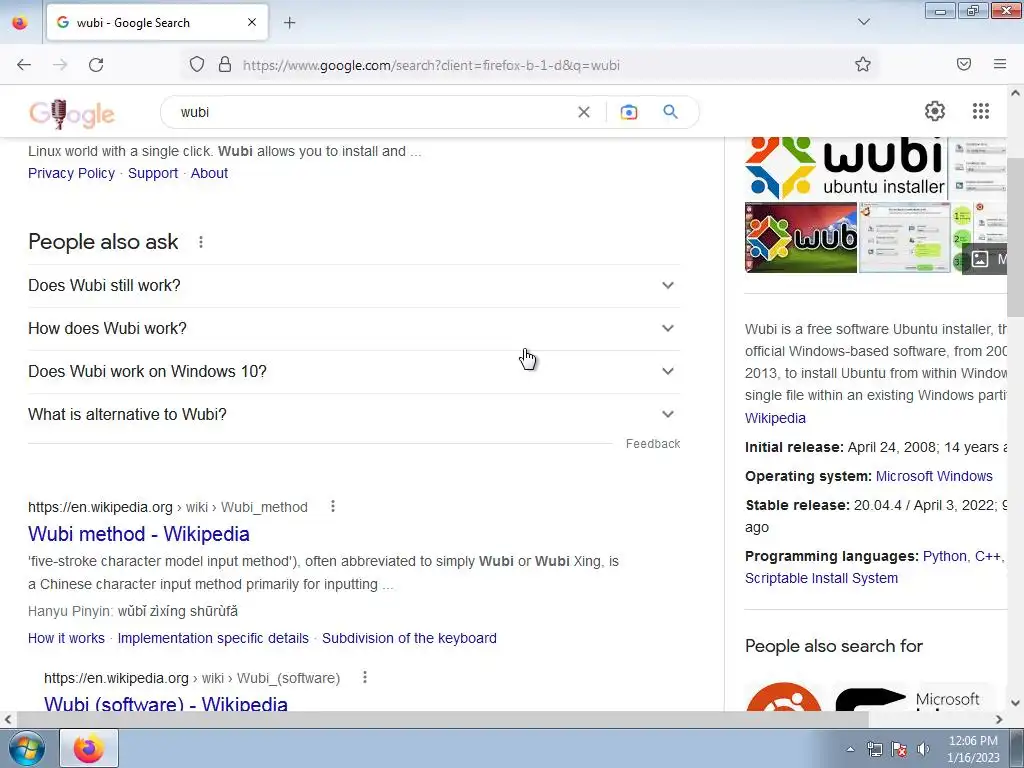The height and width of the screenshot is (768, 1024).
Task: Click the vertical scrollbar down arrow
Action: click(1016, 703)
